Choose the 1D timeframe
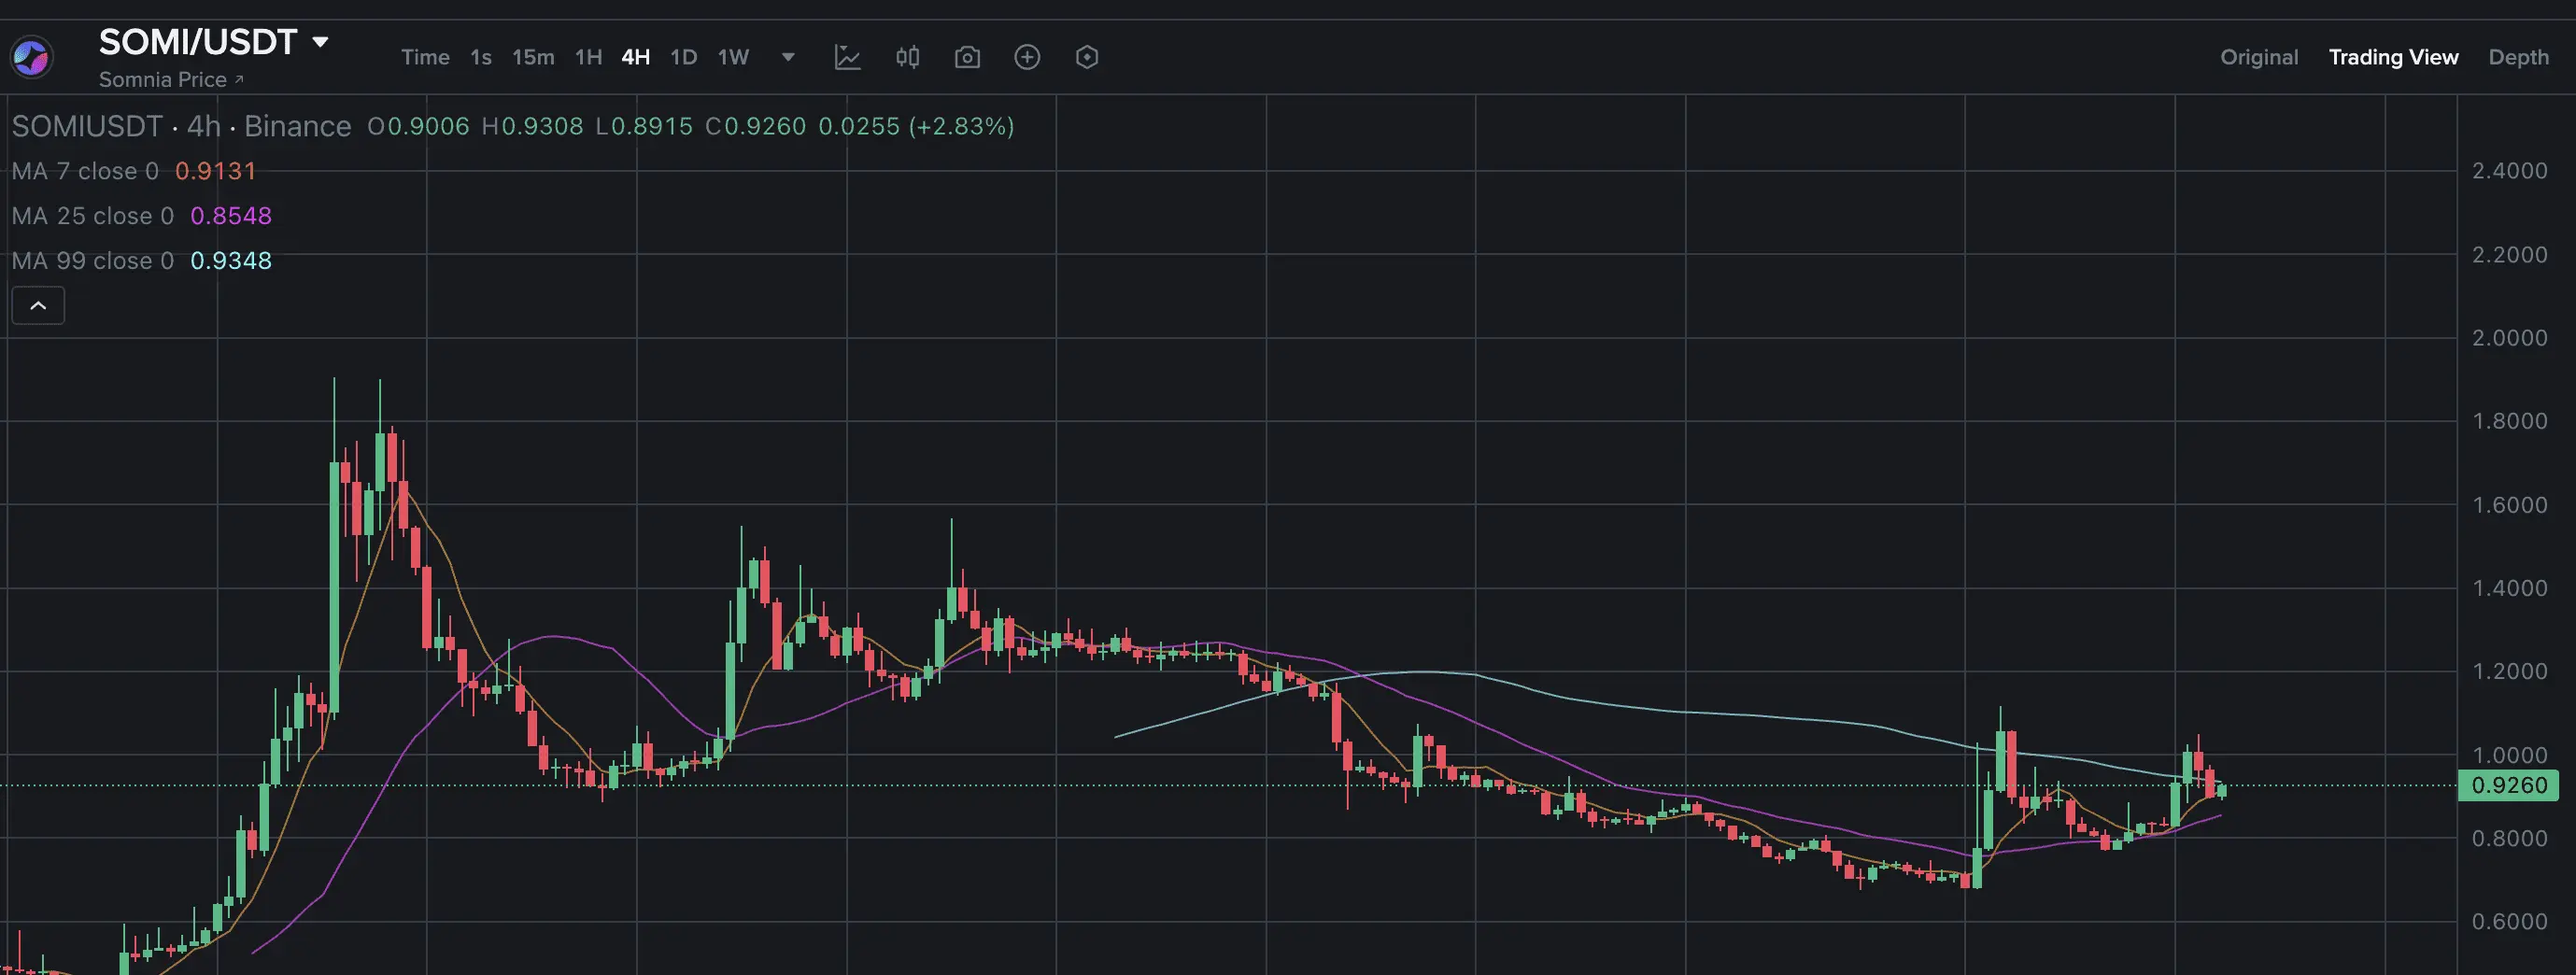Screen dimensions: 2576x975 [684, 57]
